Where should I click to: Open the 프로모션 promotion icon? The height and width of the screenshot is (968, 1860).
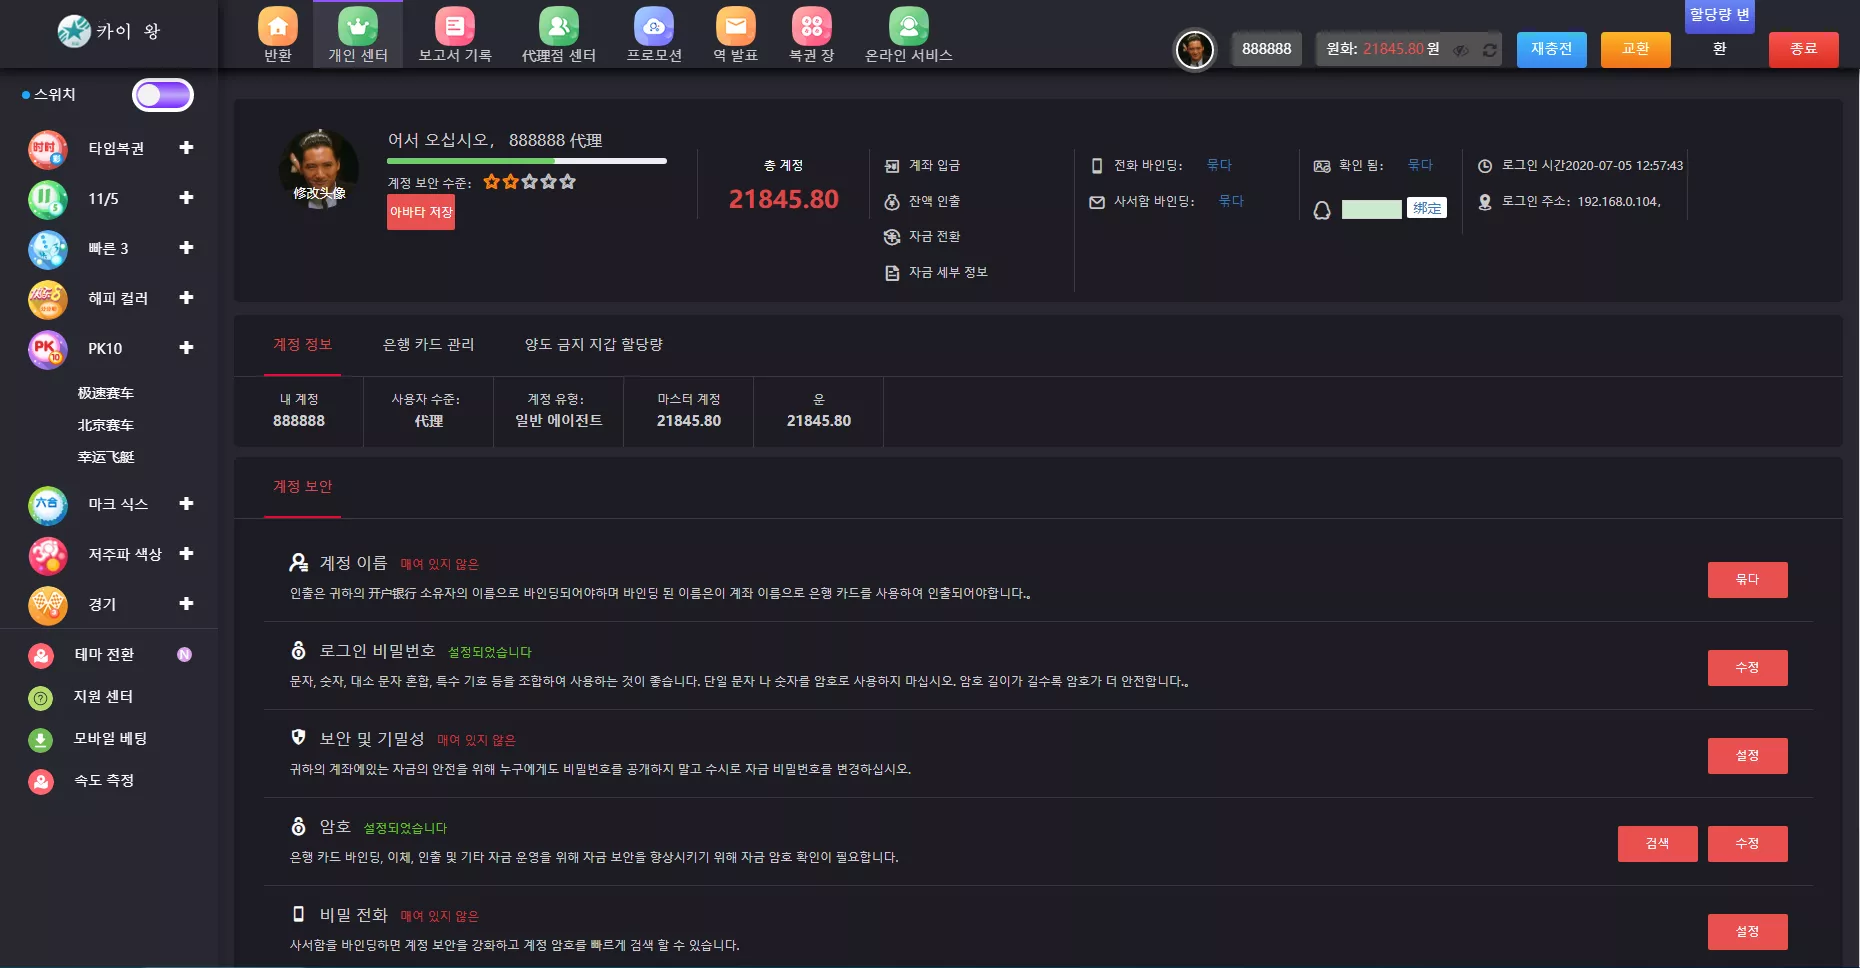click(x=653, y=27)
